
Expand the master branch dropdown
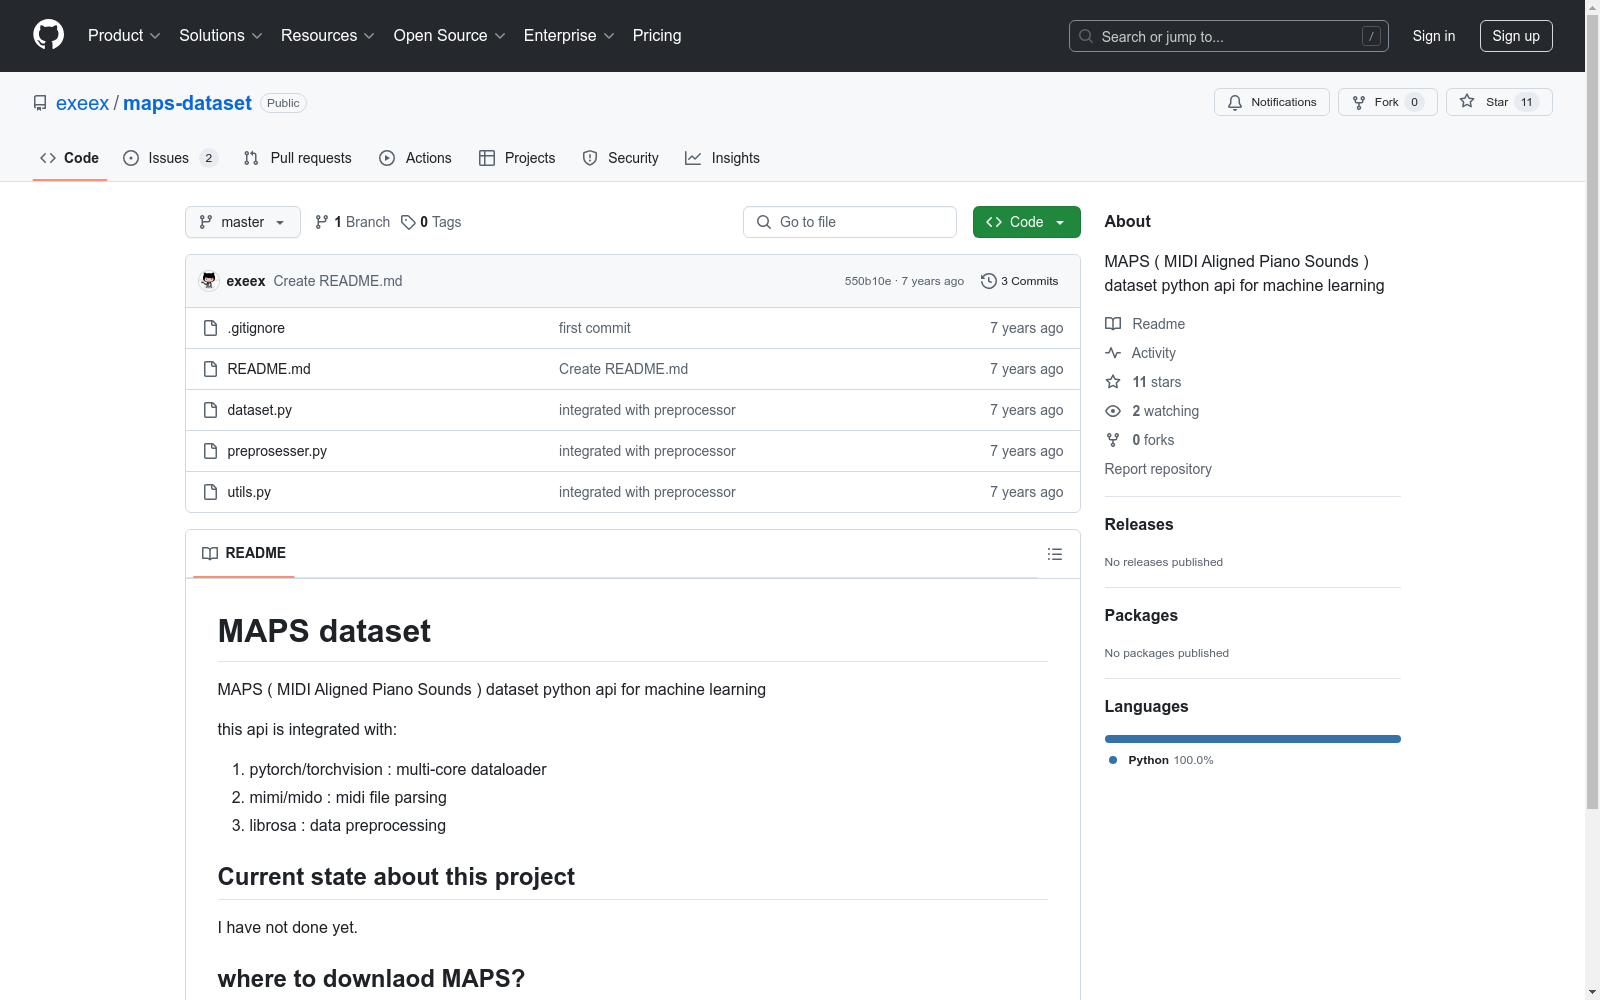(x=243, y=222)
